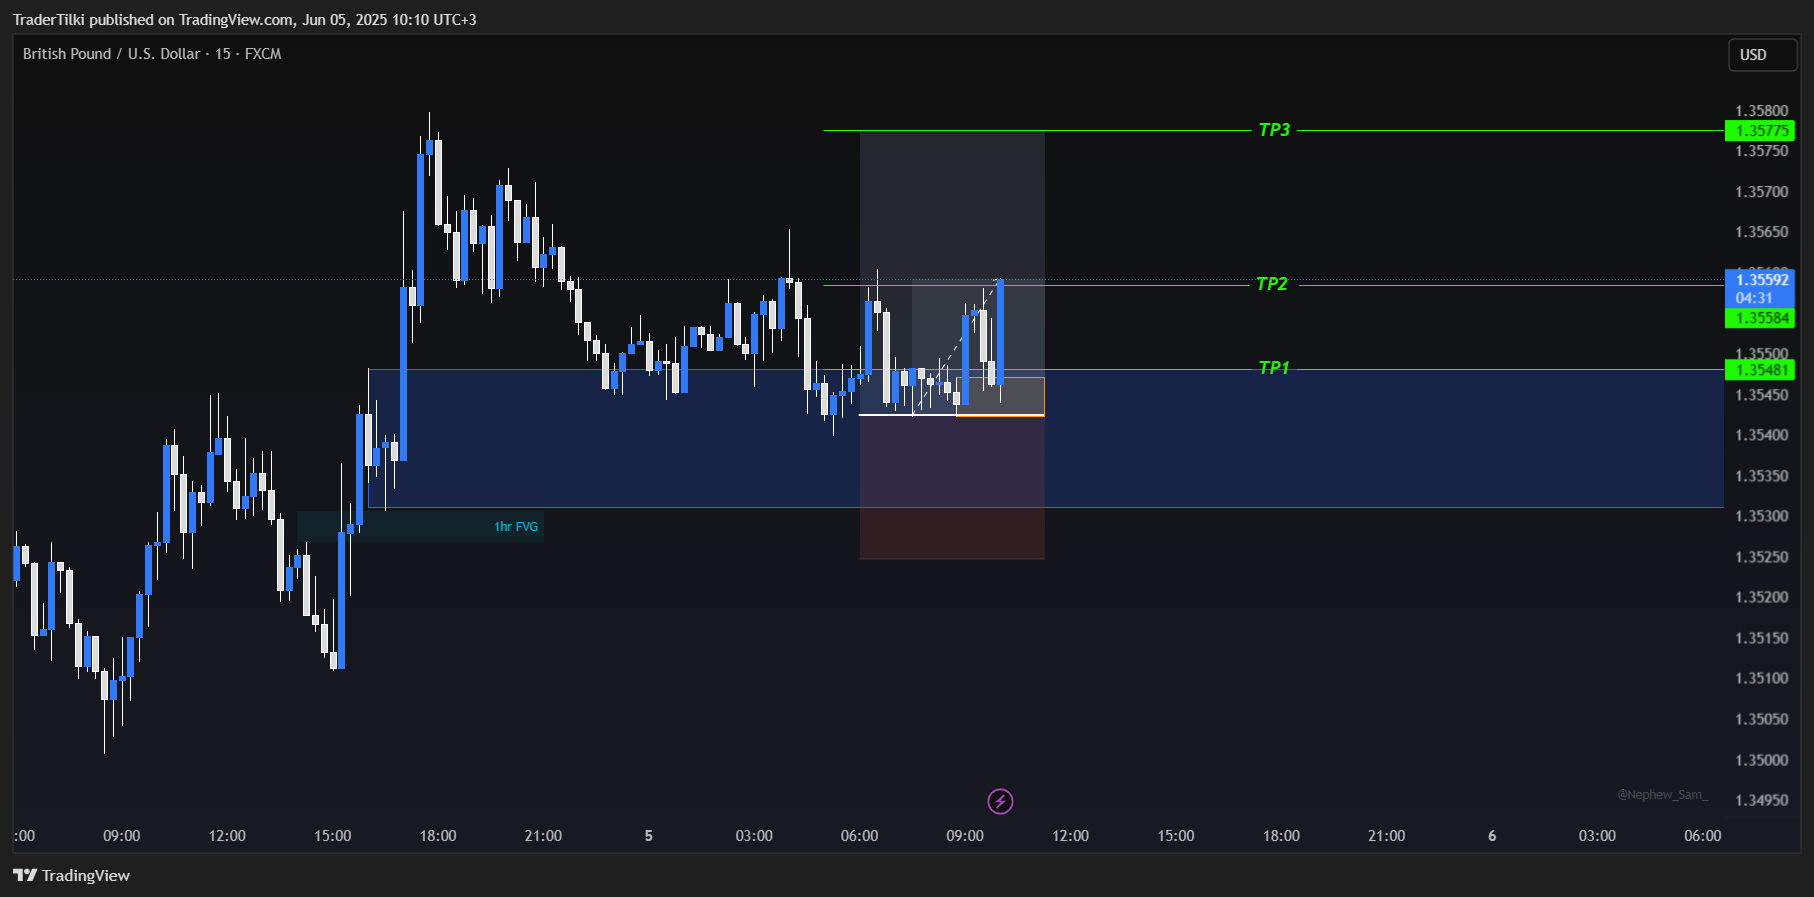The image size is (1814, 897).
Task: Click the 1.35584 green price tag
Action: 1760,318
